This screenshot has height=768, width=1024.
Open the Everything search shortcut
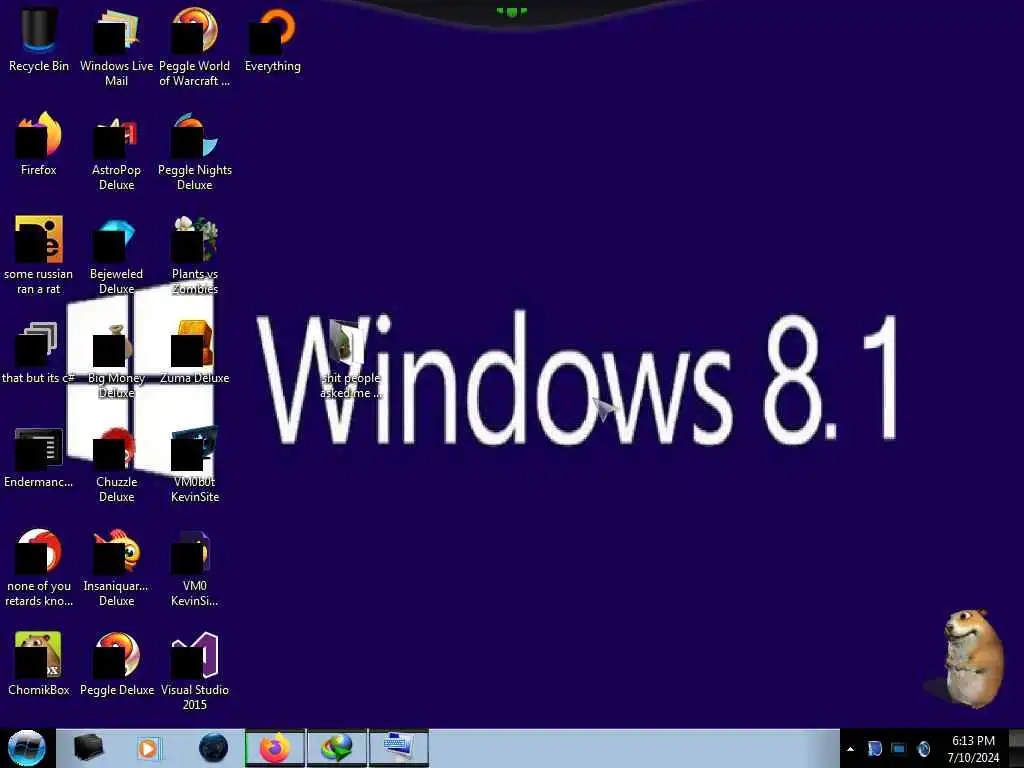273,40
